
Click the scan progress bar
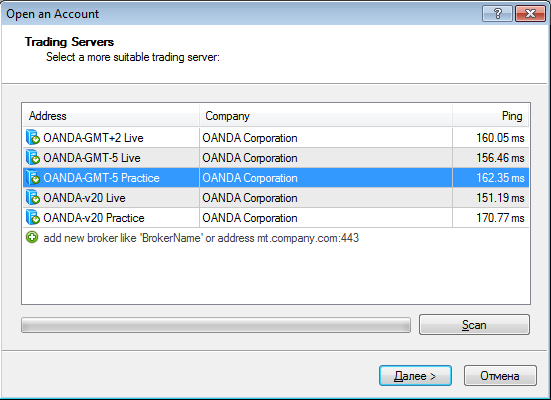coord(216,325)
